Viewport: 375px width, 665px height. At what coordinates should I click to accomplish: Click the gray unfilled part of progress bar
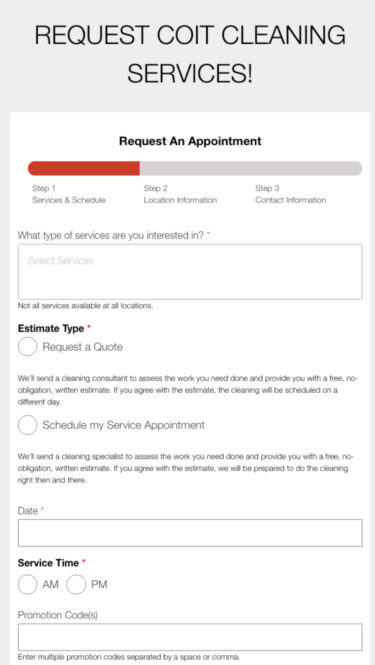251,168
